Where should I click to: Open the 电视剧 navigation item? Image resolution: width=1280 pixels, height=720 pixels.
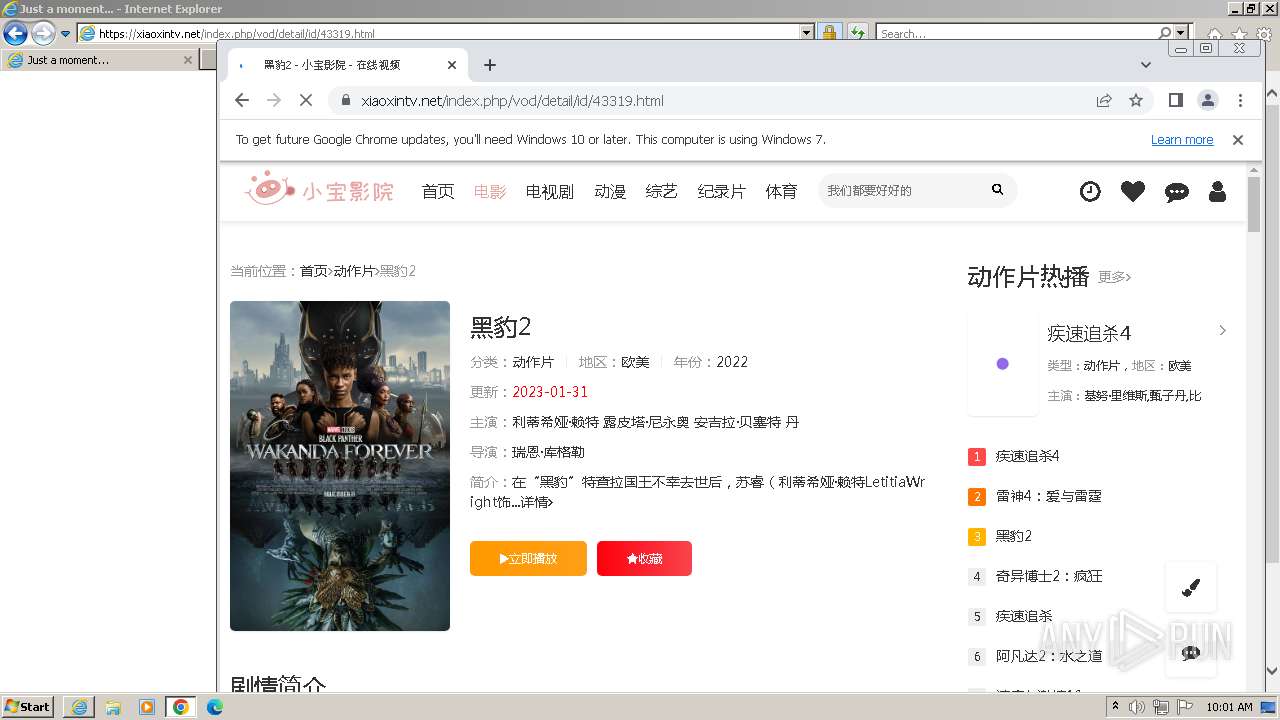(550, 191)
